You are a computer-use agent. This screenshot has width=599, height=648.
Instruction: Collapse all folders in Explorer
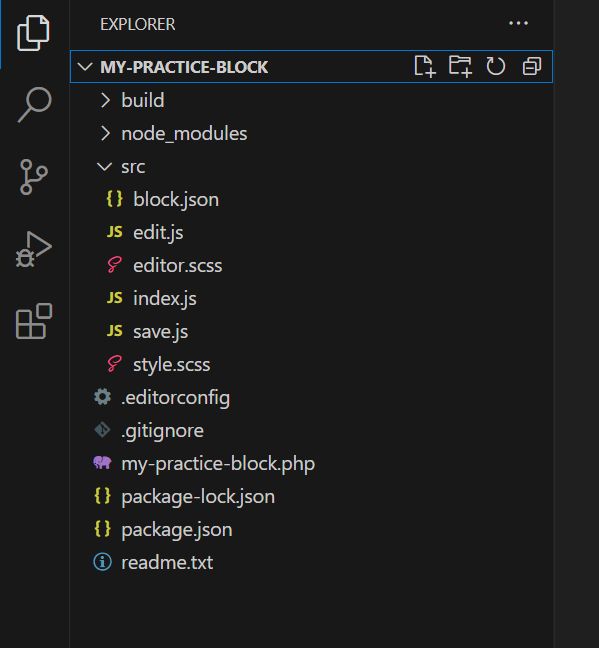[532, 66]
